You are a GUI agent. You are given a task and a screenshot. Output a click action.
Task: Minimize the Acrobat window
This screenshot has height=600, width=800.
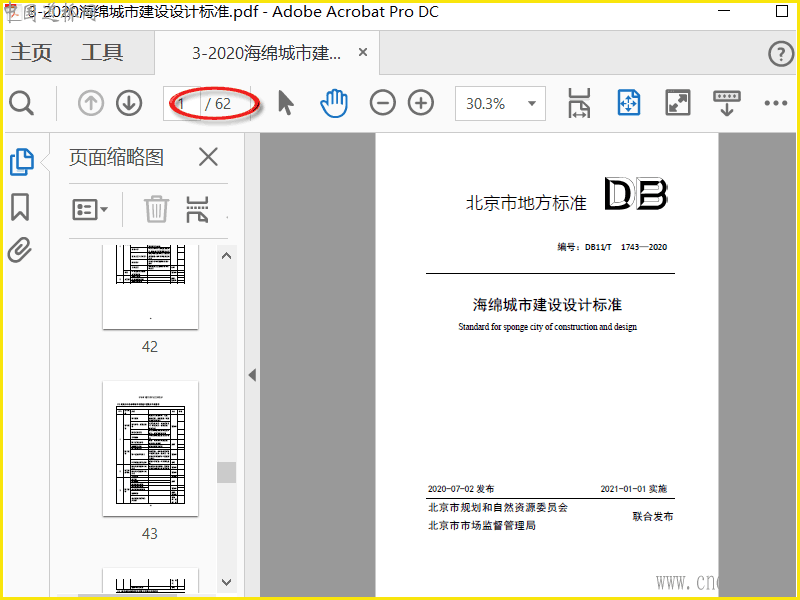[724, 11]
